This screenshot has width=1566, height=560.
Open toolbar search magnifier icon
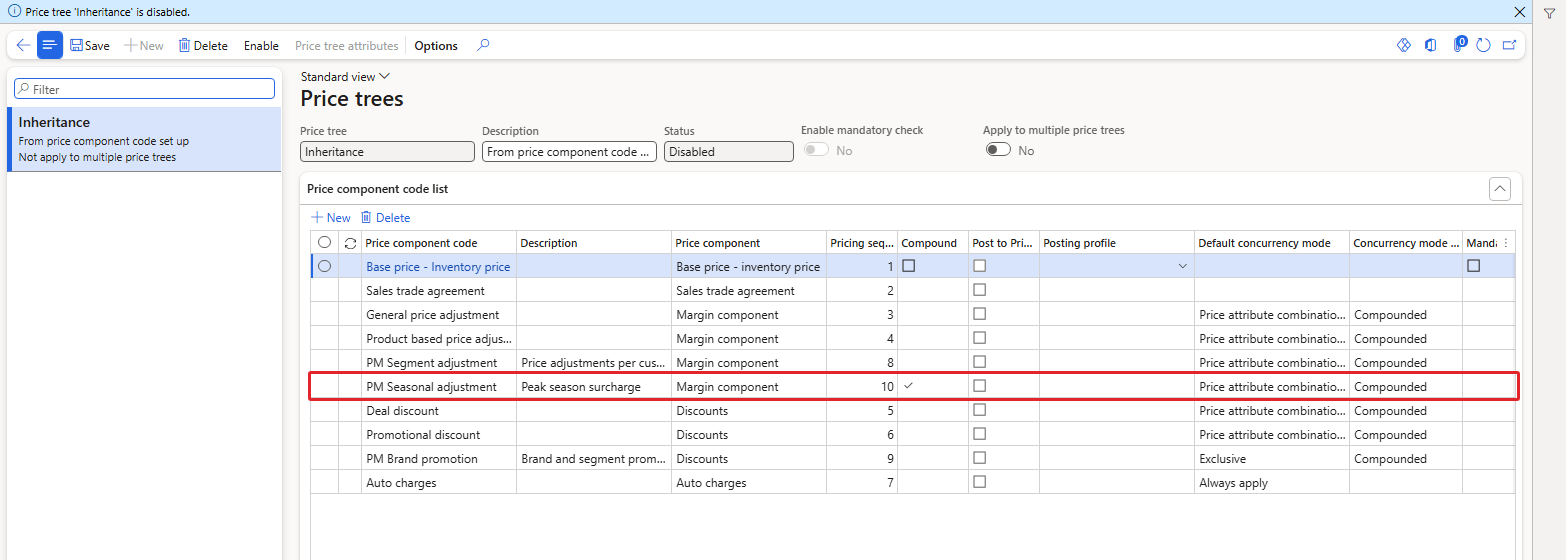483,45
